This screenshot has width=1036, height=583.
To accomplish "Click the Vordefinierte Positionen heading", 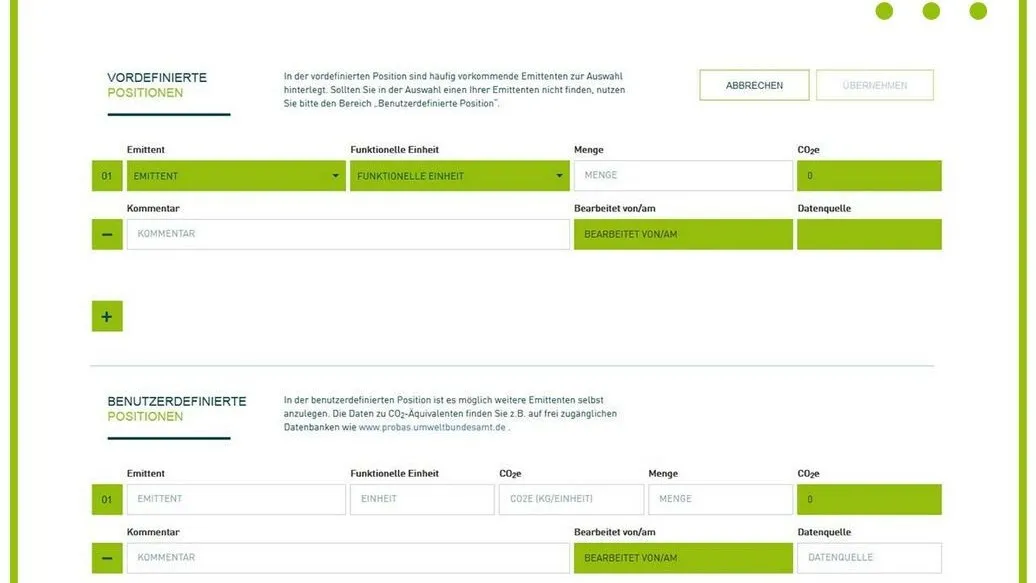I will (x=157, y=85).
